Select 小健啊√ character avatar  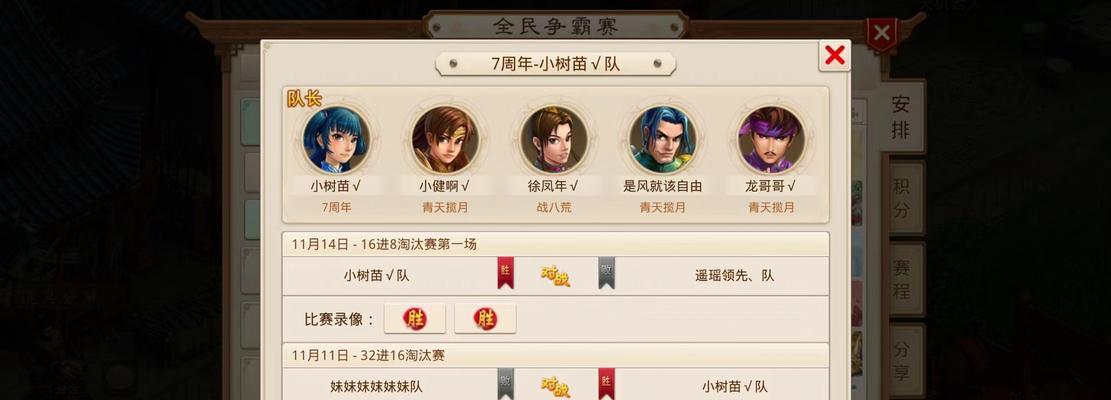coord(444,139)
